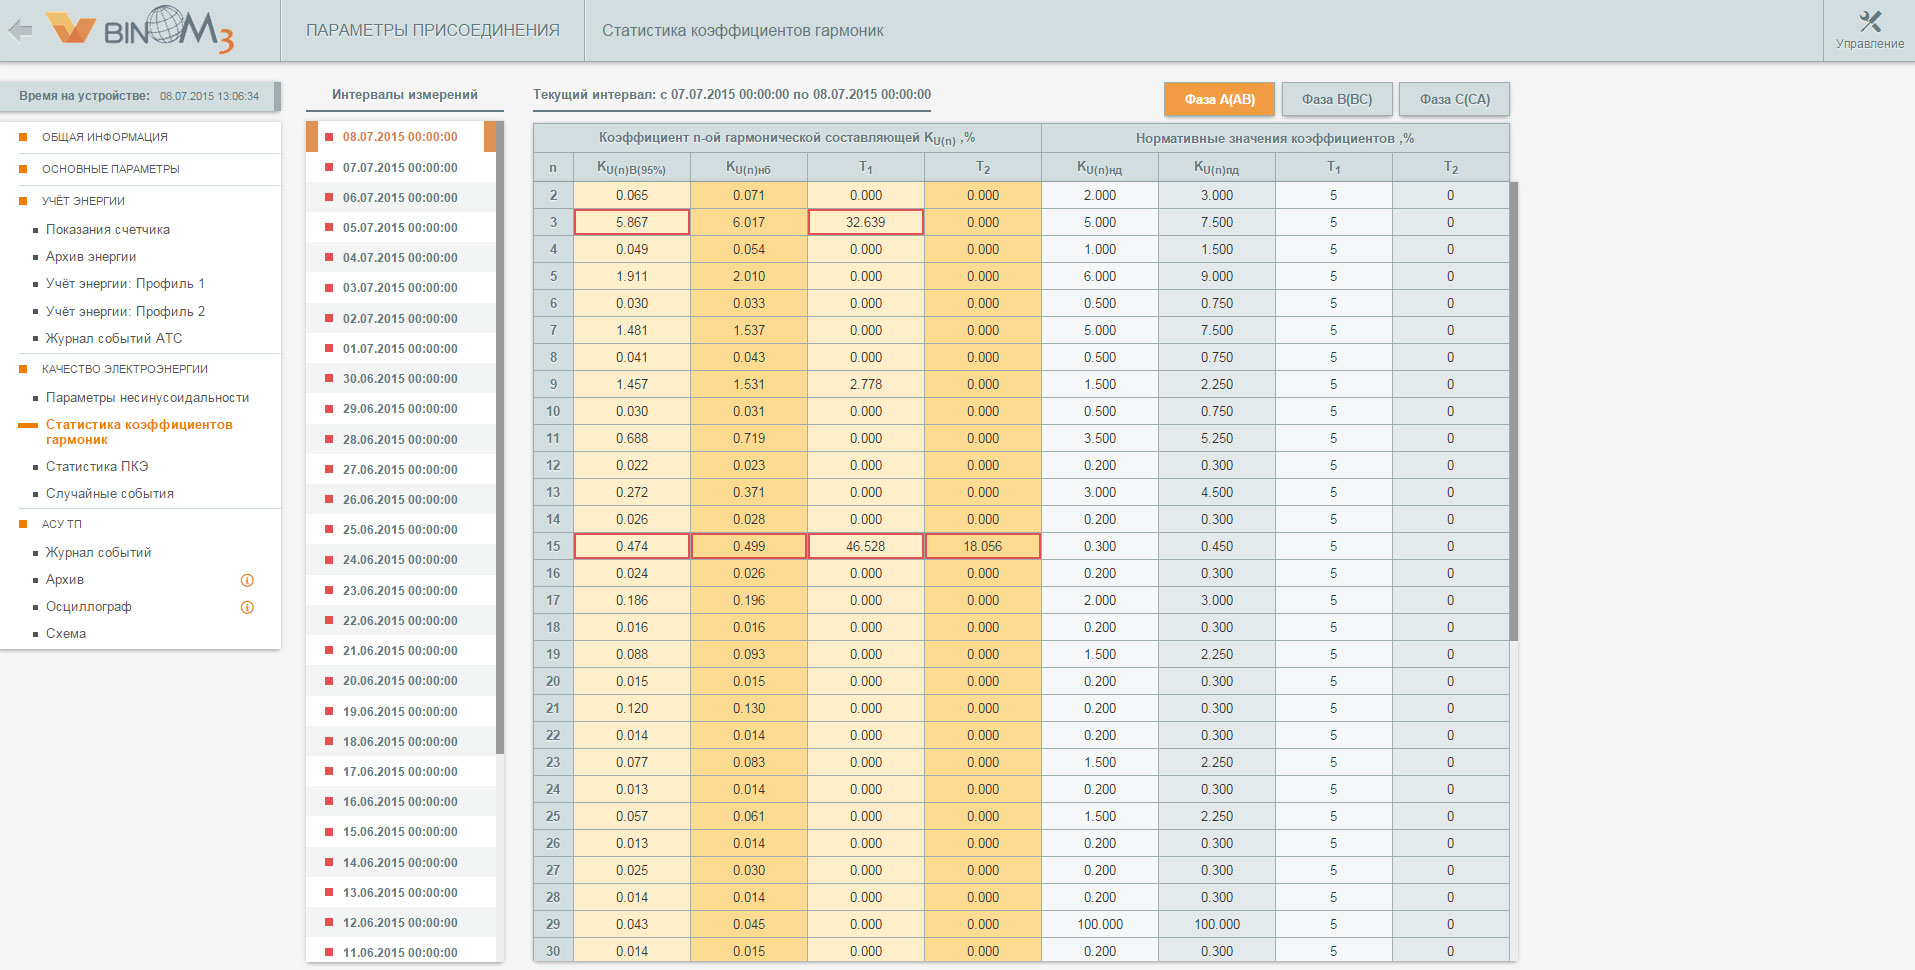Expand ОБЩАЯ ИНФОРМАЦИЯ section
The height and width of the screenshot is (970, 1915).
click(105, 137)
